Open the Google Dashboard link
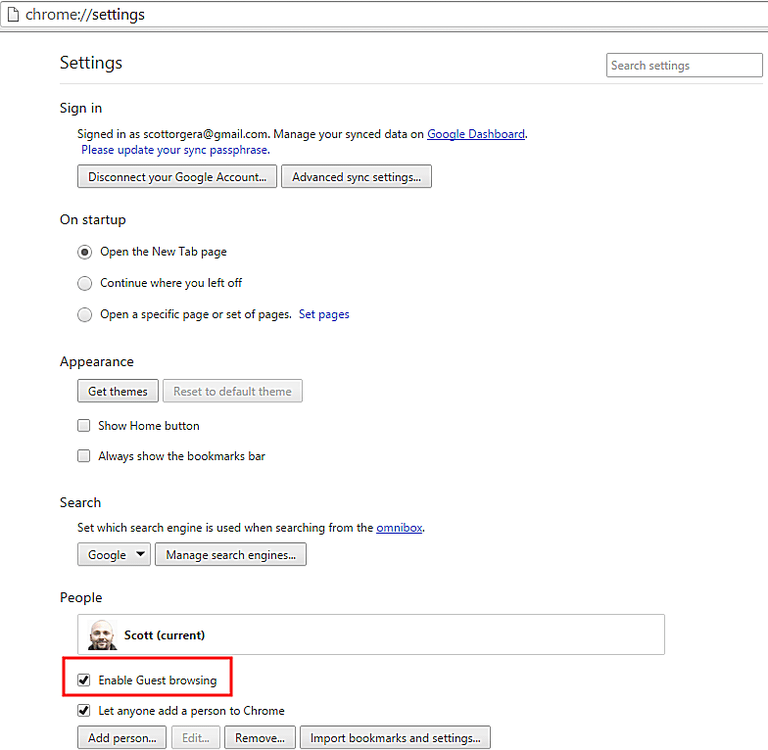The height and width of the screenshot is (750, 768). (x=475, y=134)
